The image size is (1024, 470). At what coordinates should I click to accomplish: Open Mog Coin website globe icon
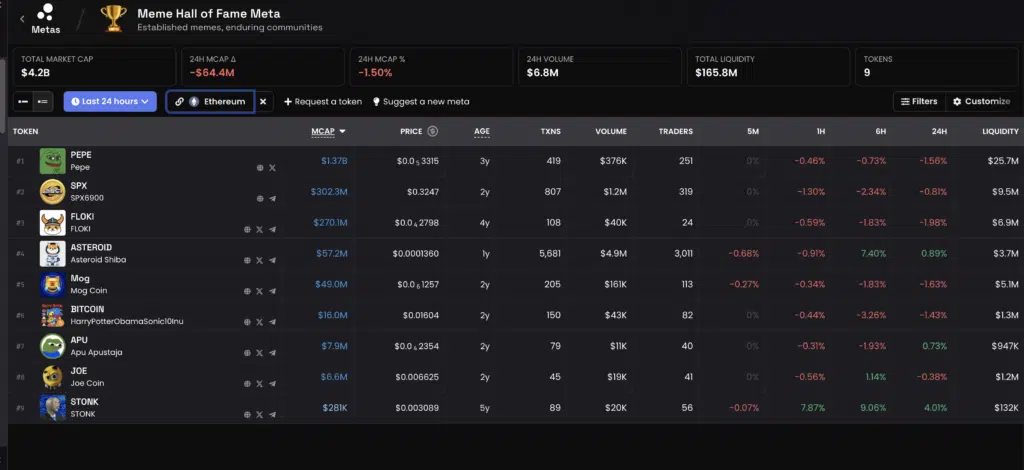click(248, 291)
